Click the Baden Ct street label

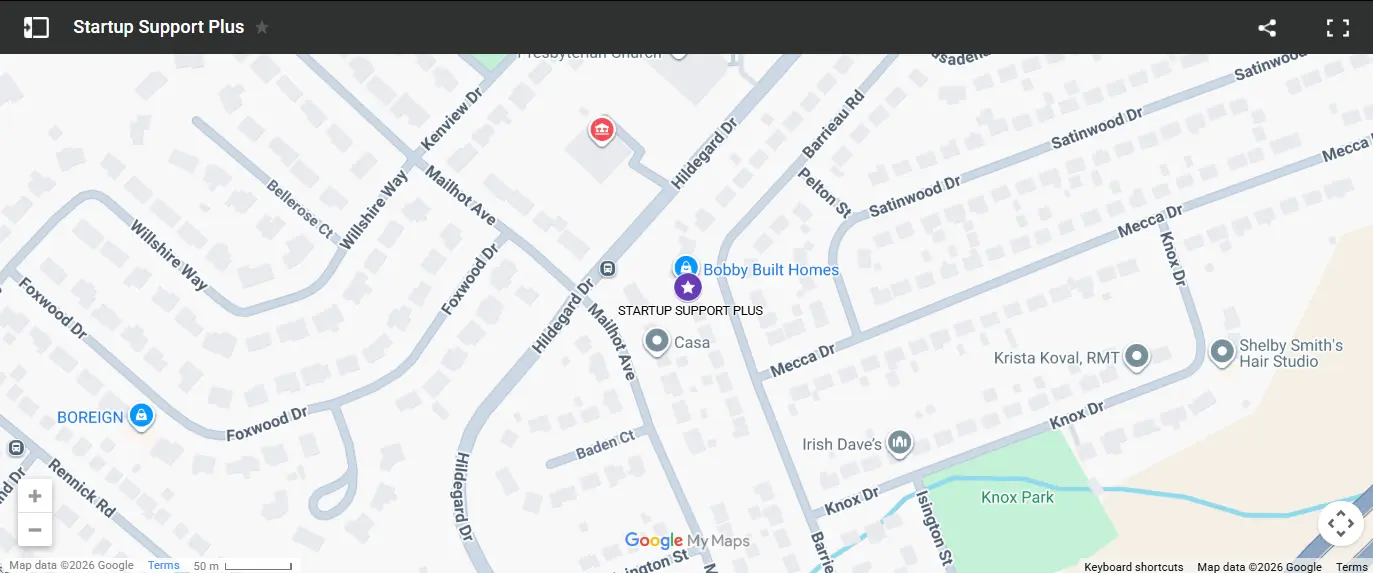pyautogui.click(x=605, y=445)
